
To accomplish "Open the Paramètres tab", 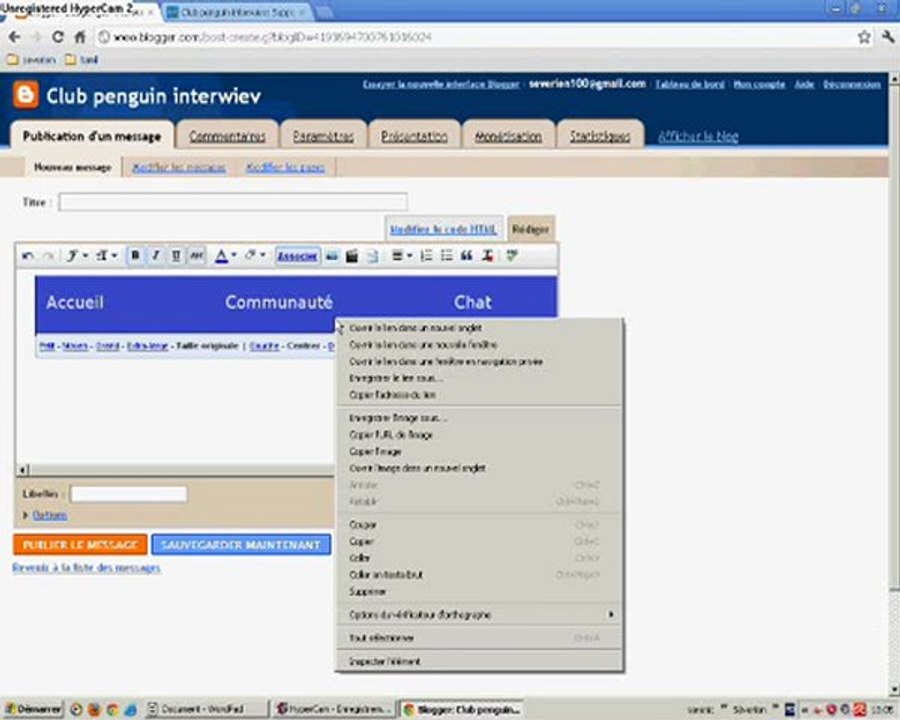I will [x=323, y=136].
